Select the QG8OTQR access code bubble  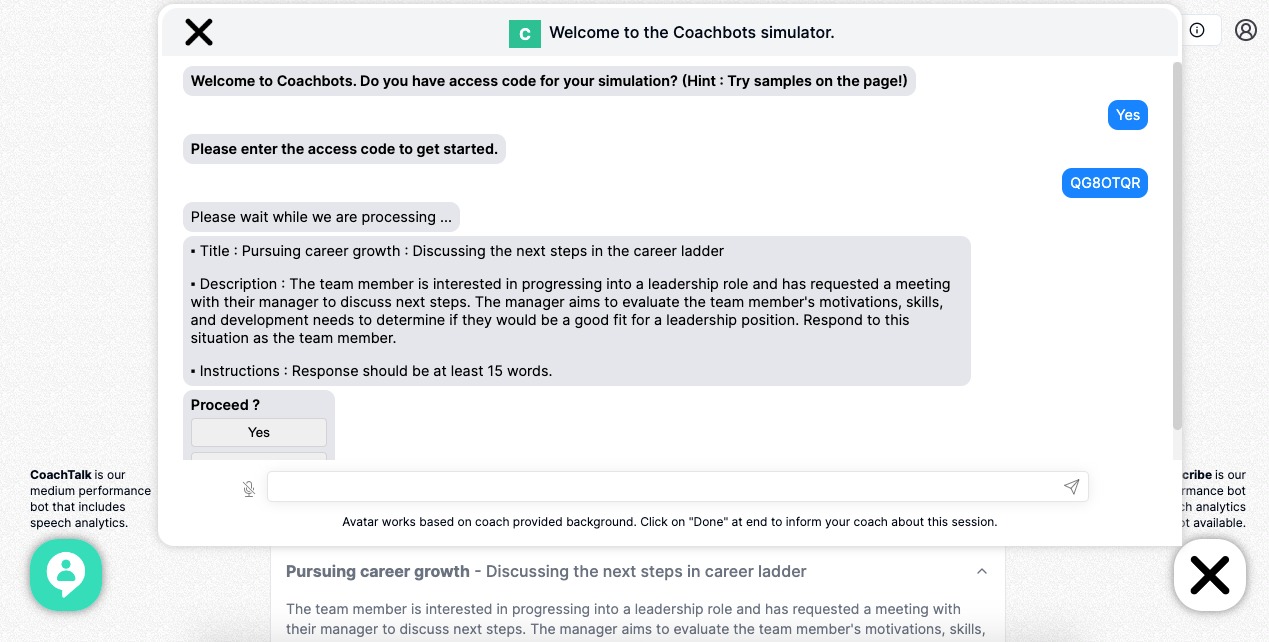point(1105,183)
